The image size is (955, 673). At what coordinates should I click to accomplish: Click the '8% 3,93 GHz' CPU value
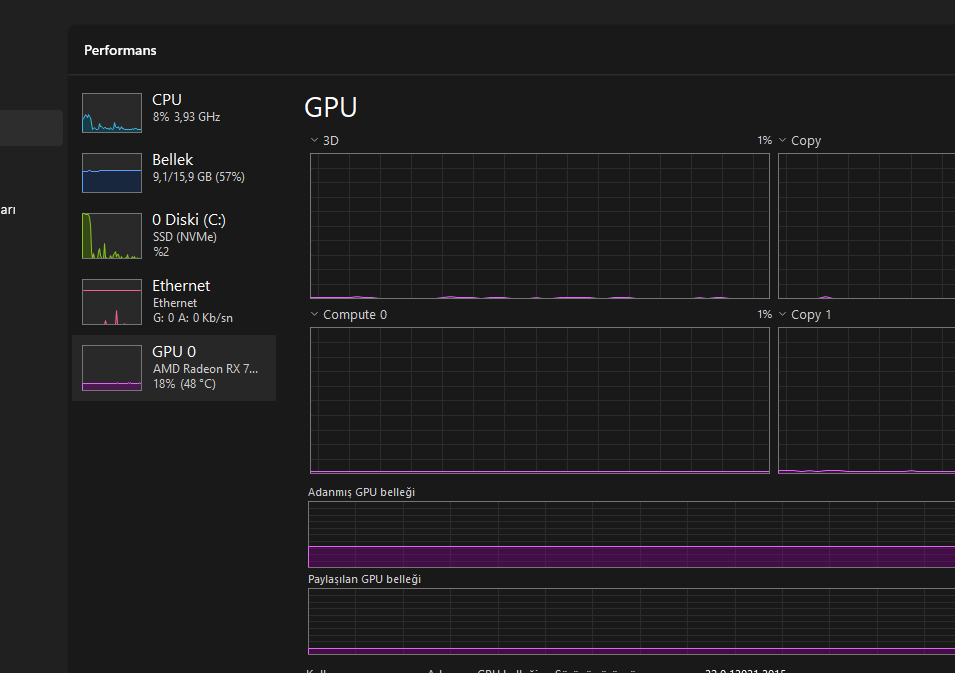pyautogui.click(x=186, y=117)
